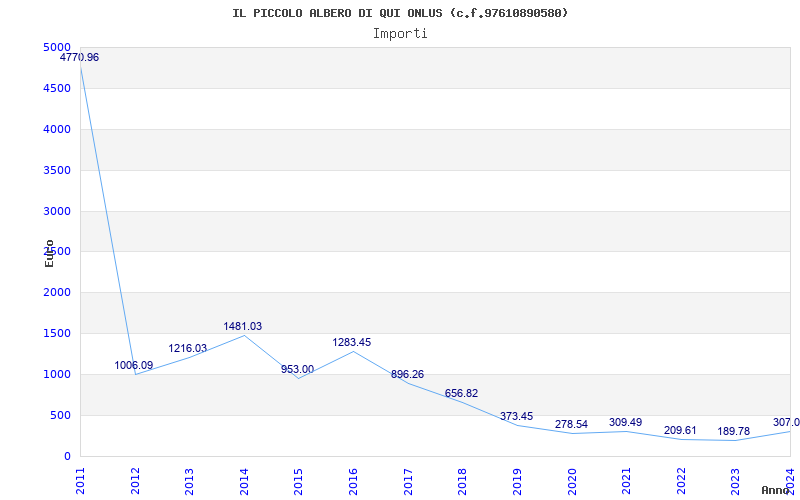This screenshot has height=500, width=800.
Task: Click the 2018 x-axis year label
Action: pyautogui.click(x=463, y=482)
